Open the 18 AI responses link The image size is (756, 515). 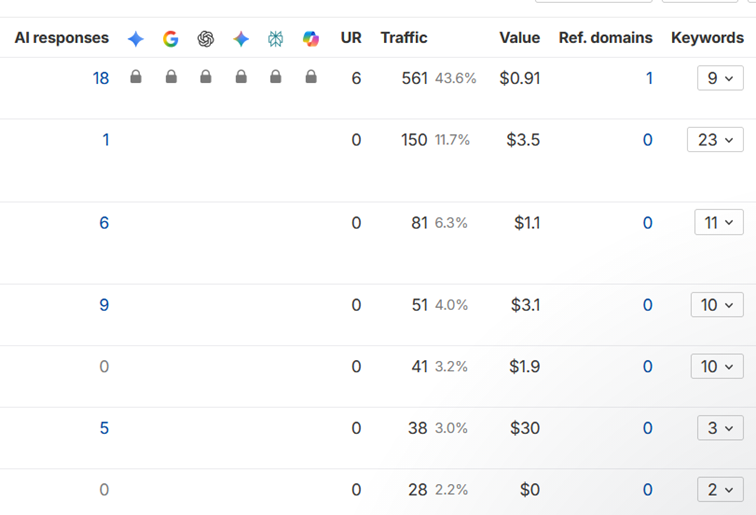tap(101, 78)
